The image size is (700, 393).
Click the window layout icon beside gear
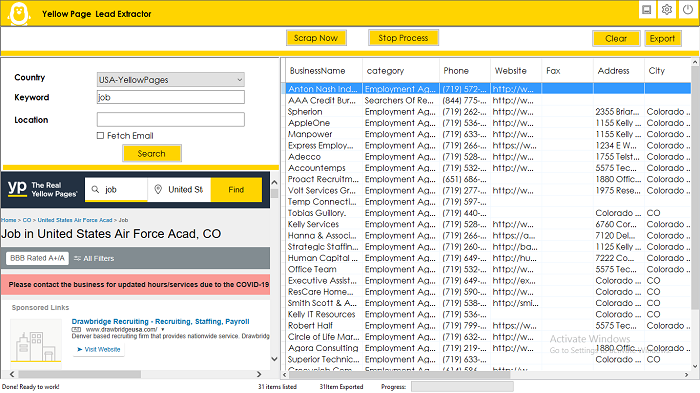click(x=646, y=10)
